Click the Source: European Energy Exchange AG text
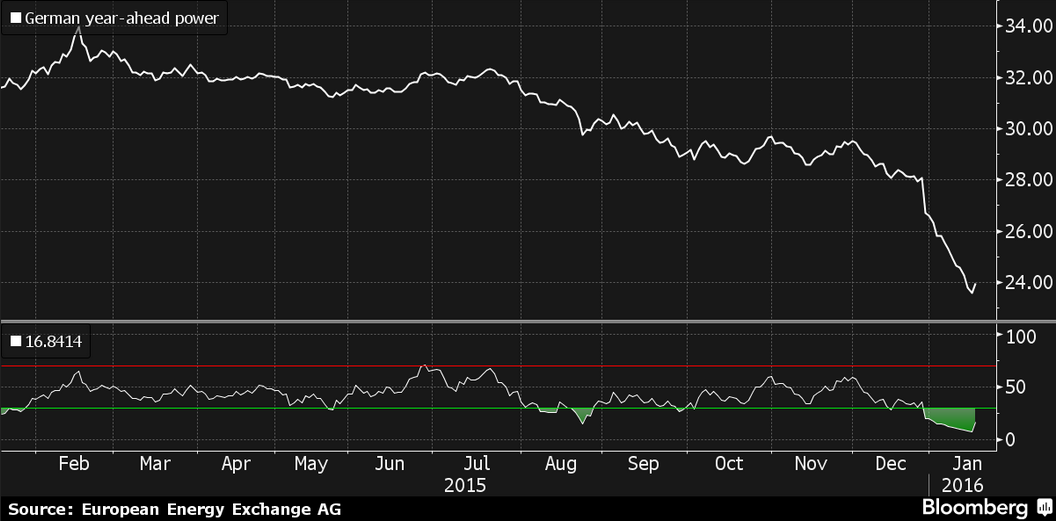1056x521 pixels. point(175,509)
